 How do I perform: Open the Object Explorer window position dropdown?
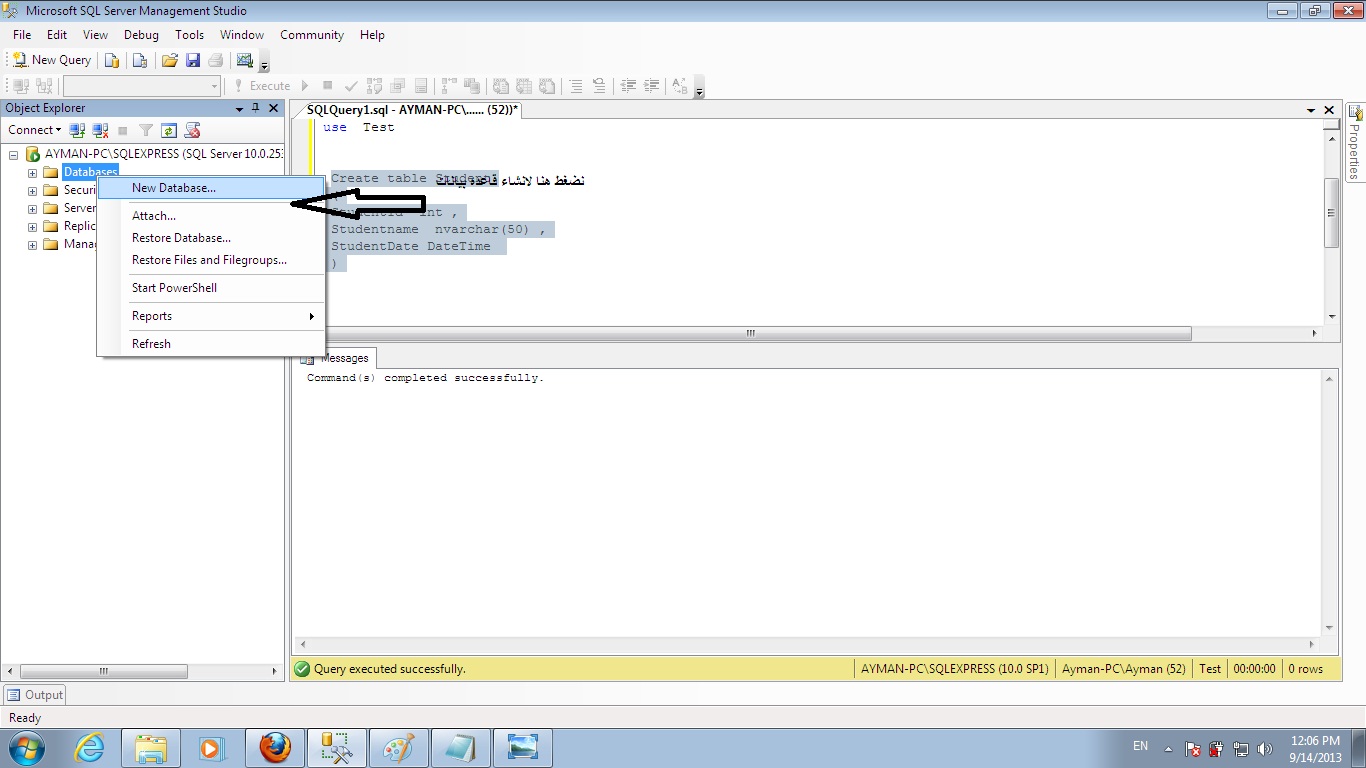(x=239, y=108)
